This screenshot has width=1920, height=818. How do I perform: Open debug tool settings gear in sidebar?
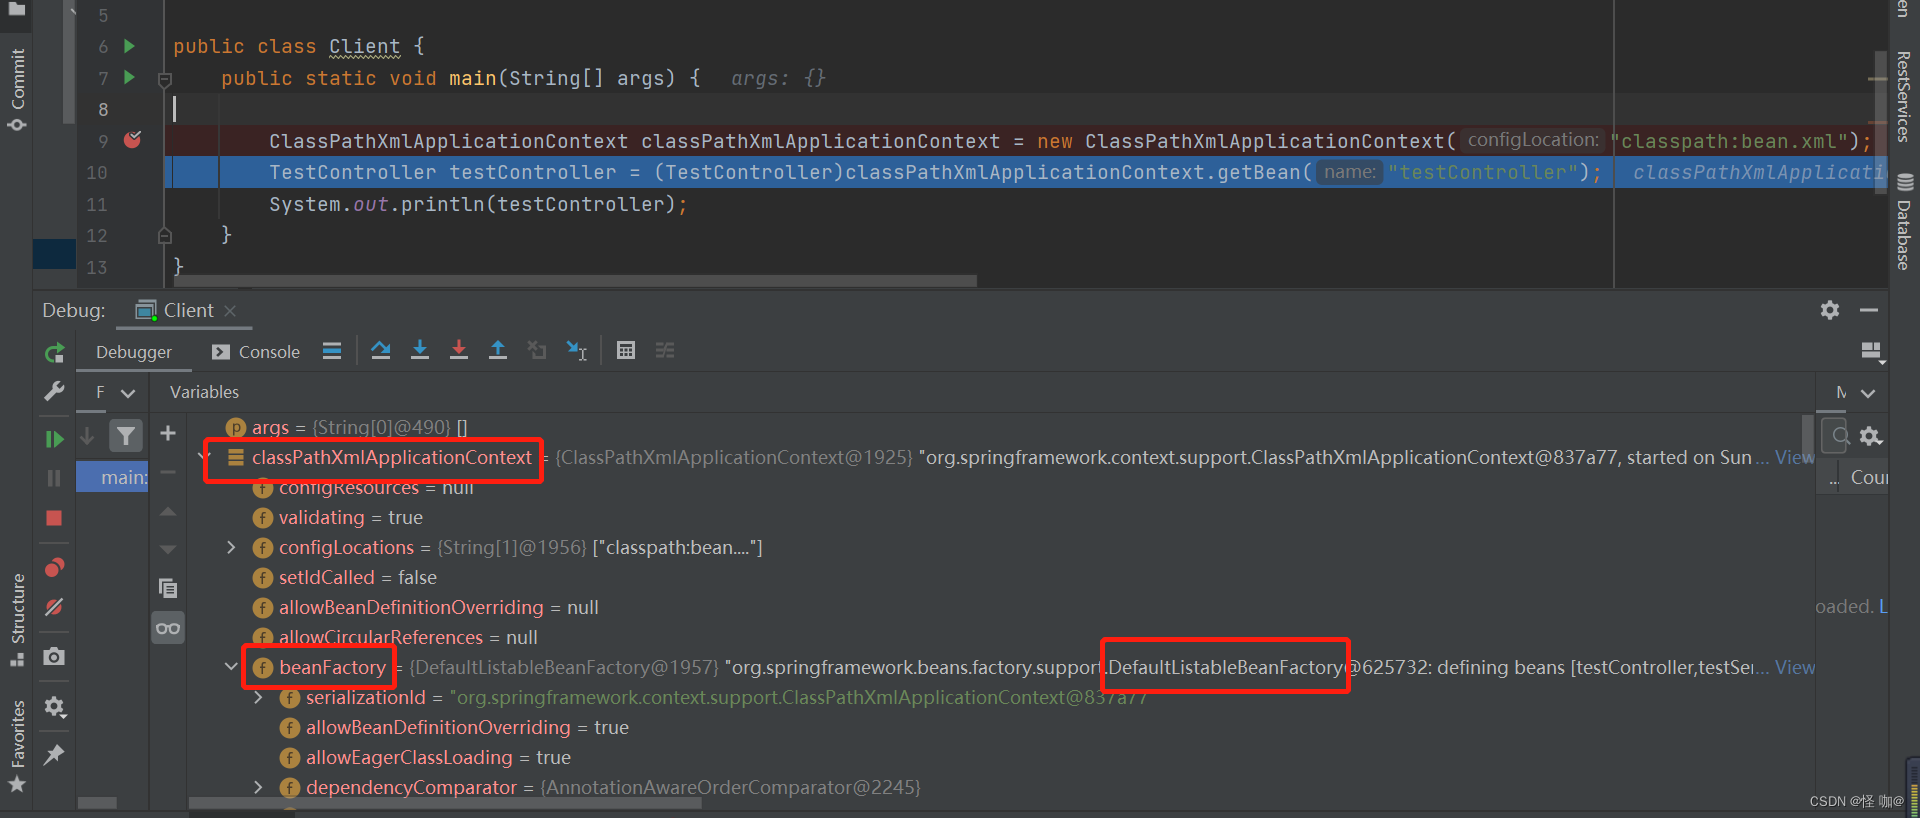coord(54,707)
